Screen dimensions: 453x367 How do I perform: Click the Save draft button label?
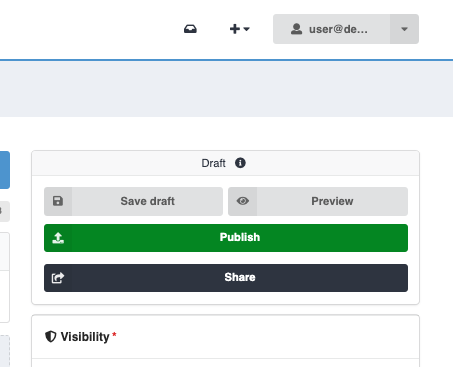147,201
